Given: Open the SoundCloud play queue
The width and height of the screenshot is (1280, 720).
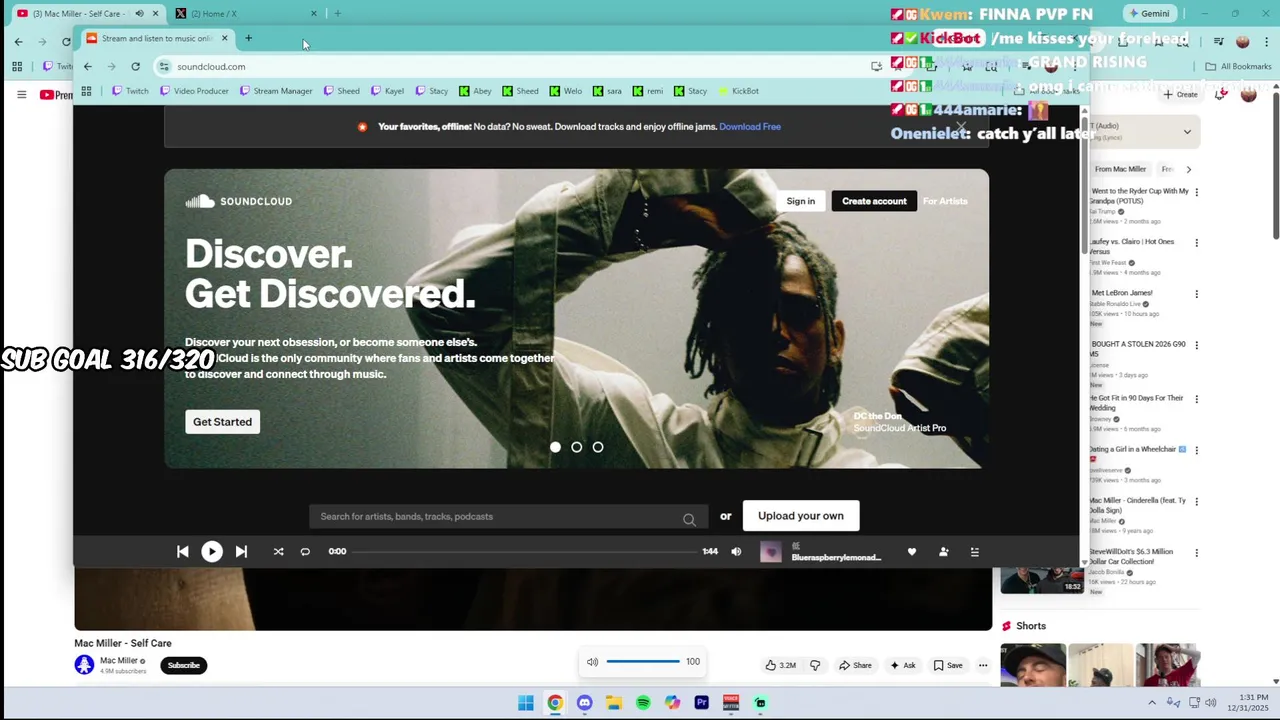Looking at the screenshot, I should coord(974,551).
